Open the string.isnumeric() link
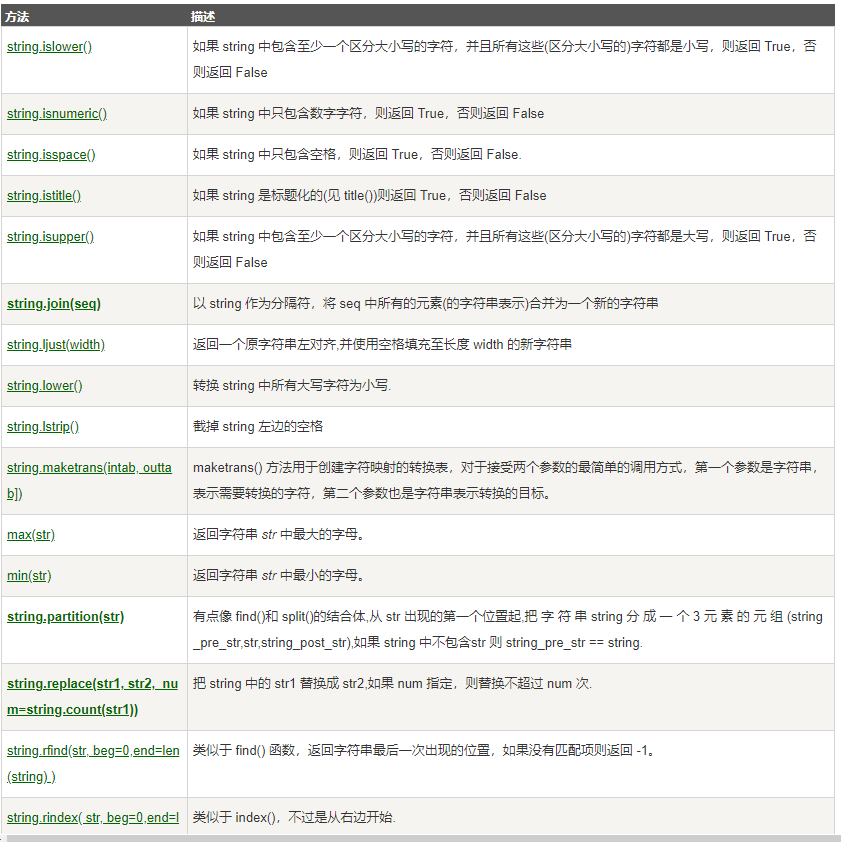This screenshot has width=841, height=842. pos(57,114)
